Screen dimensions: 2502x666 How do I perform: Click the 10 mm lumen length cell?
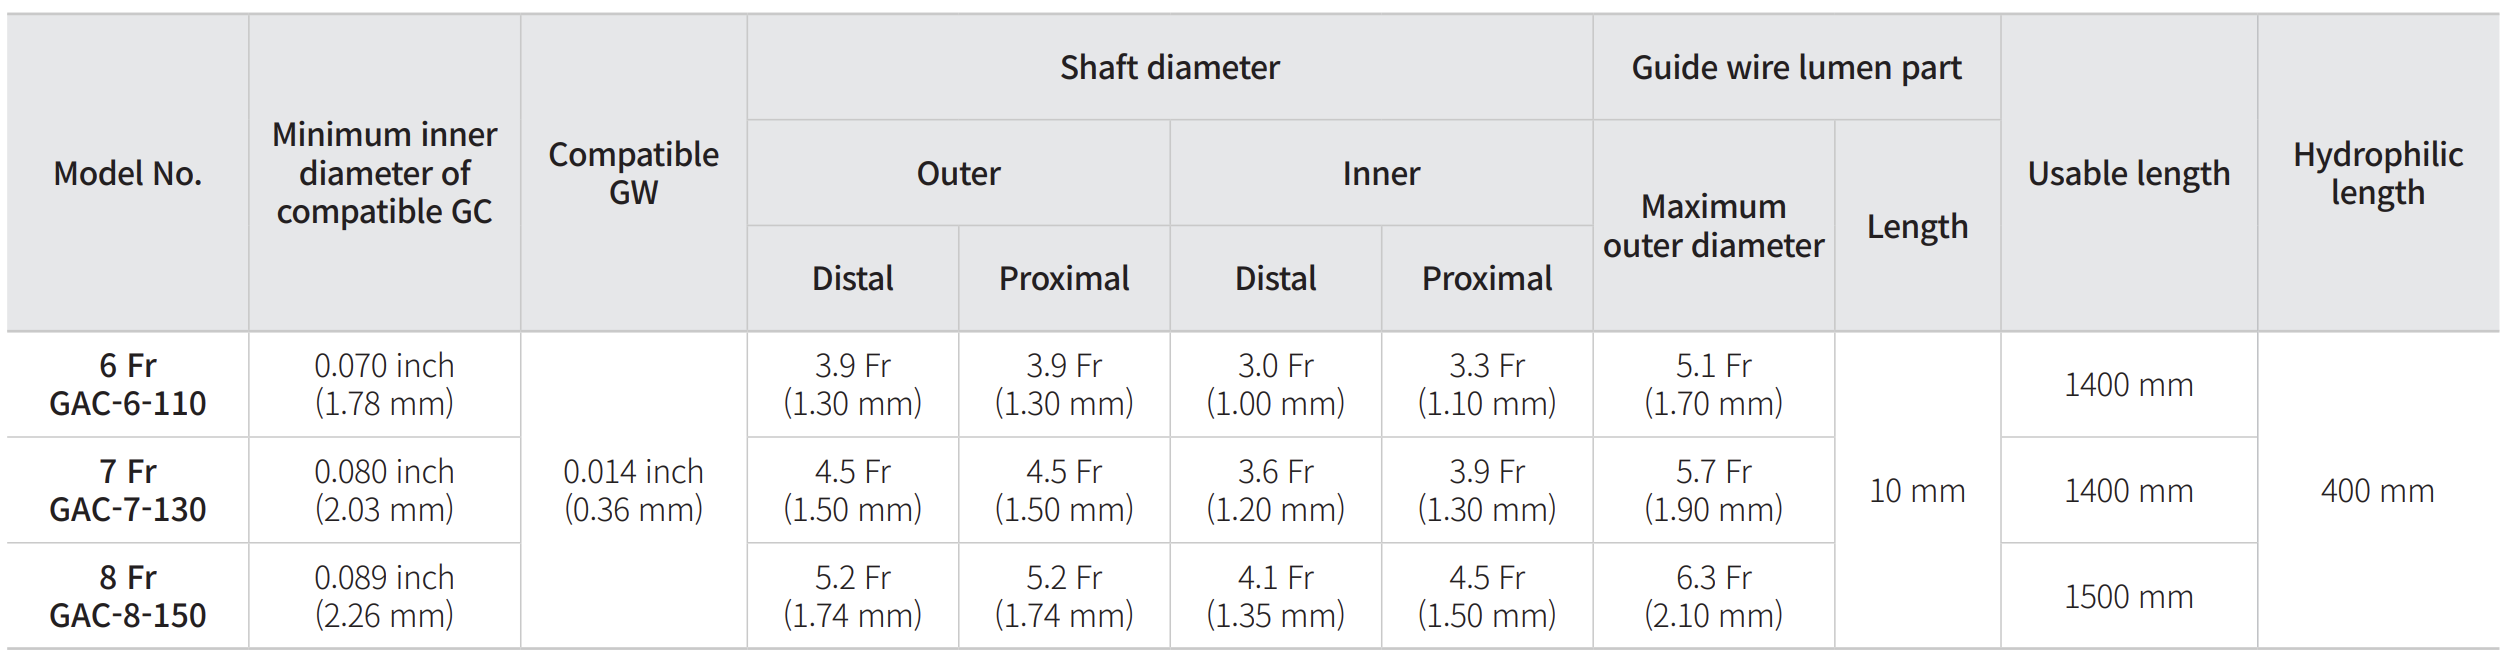[1917, 491]
